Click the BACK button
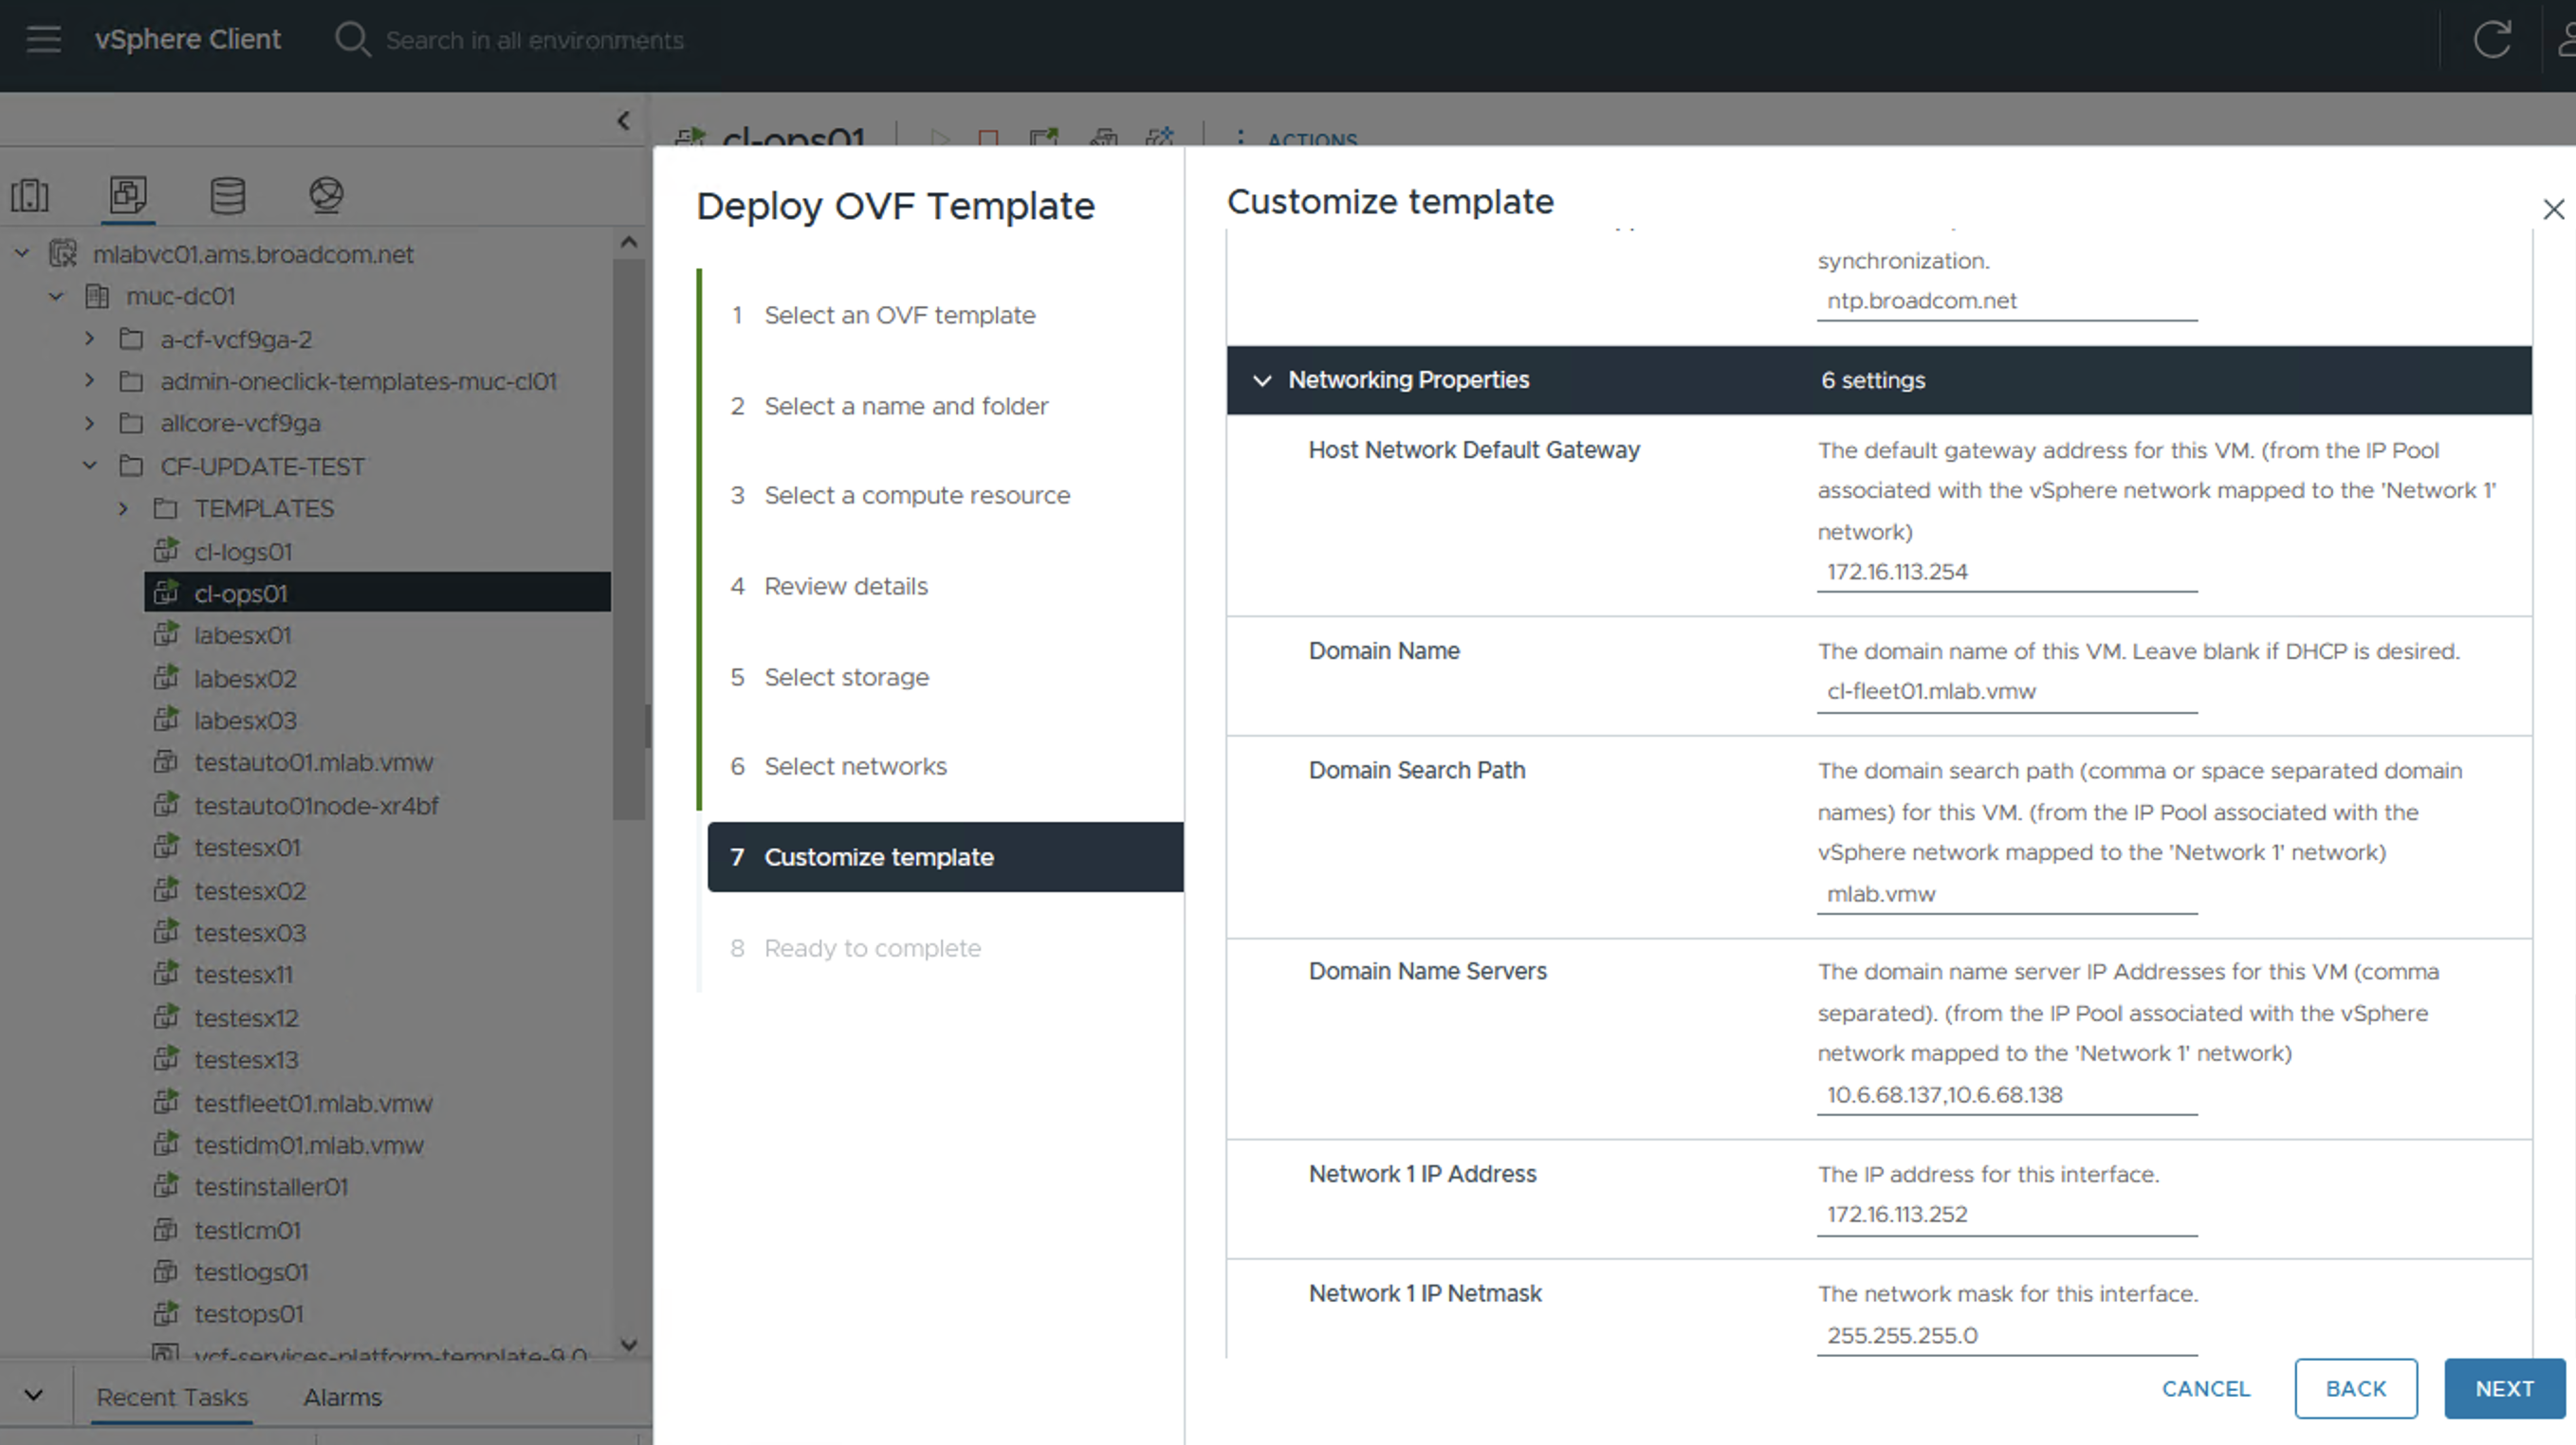 click(2355, 1389)
